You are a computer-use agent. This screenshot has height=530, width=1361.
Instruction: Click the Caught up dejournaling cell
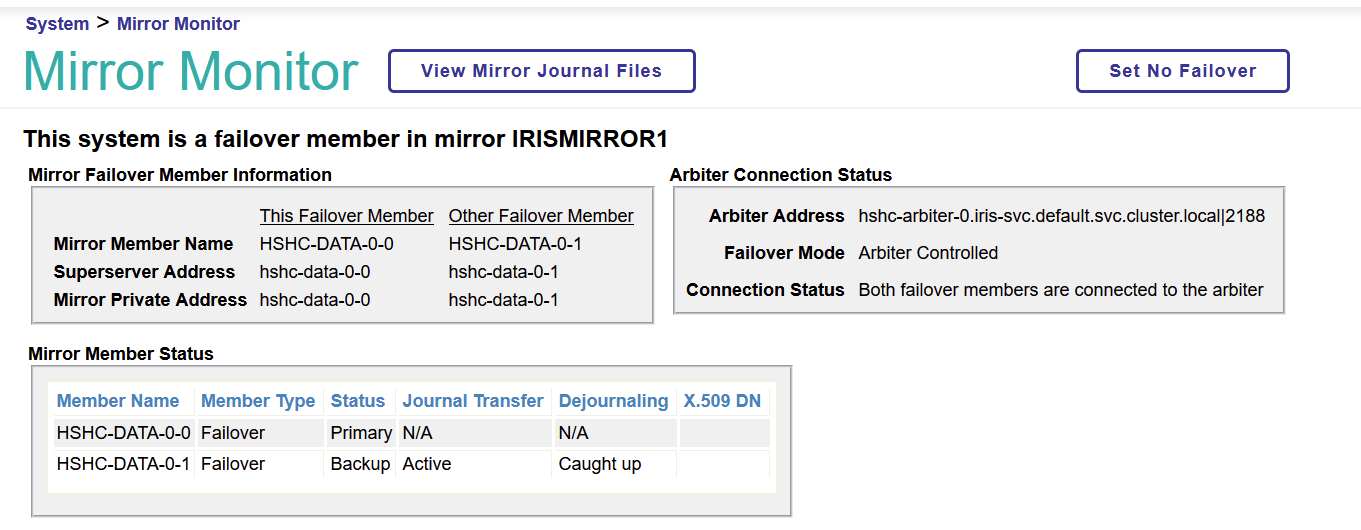[600, 464]
